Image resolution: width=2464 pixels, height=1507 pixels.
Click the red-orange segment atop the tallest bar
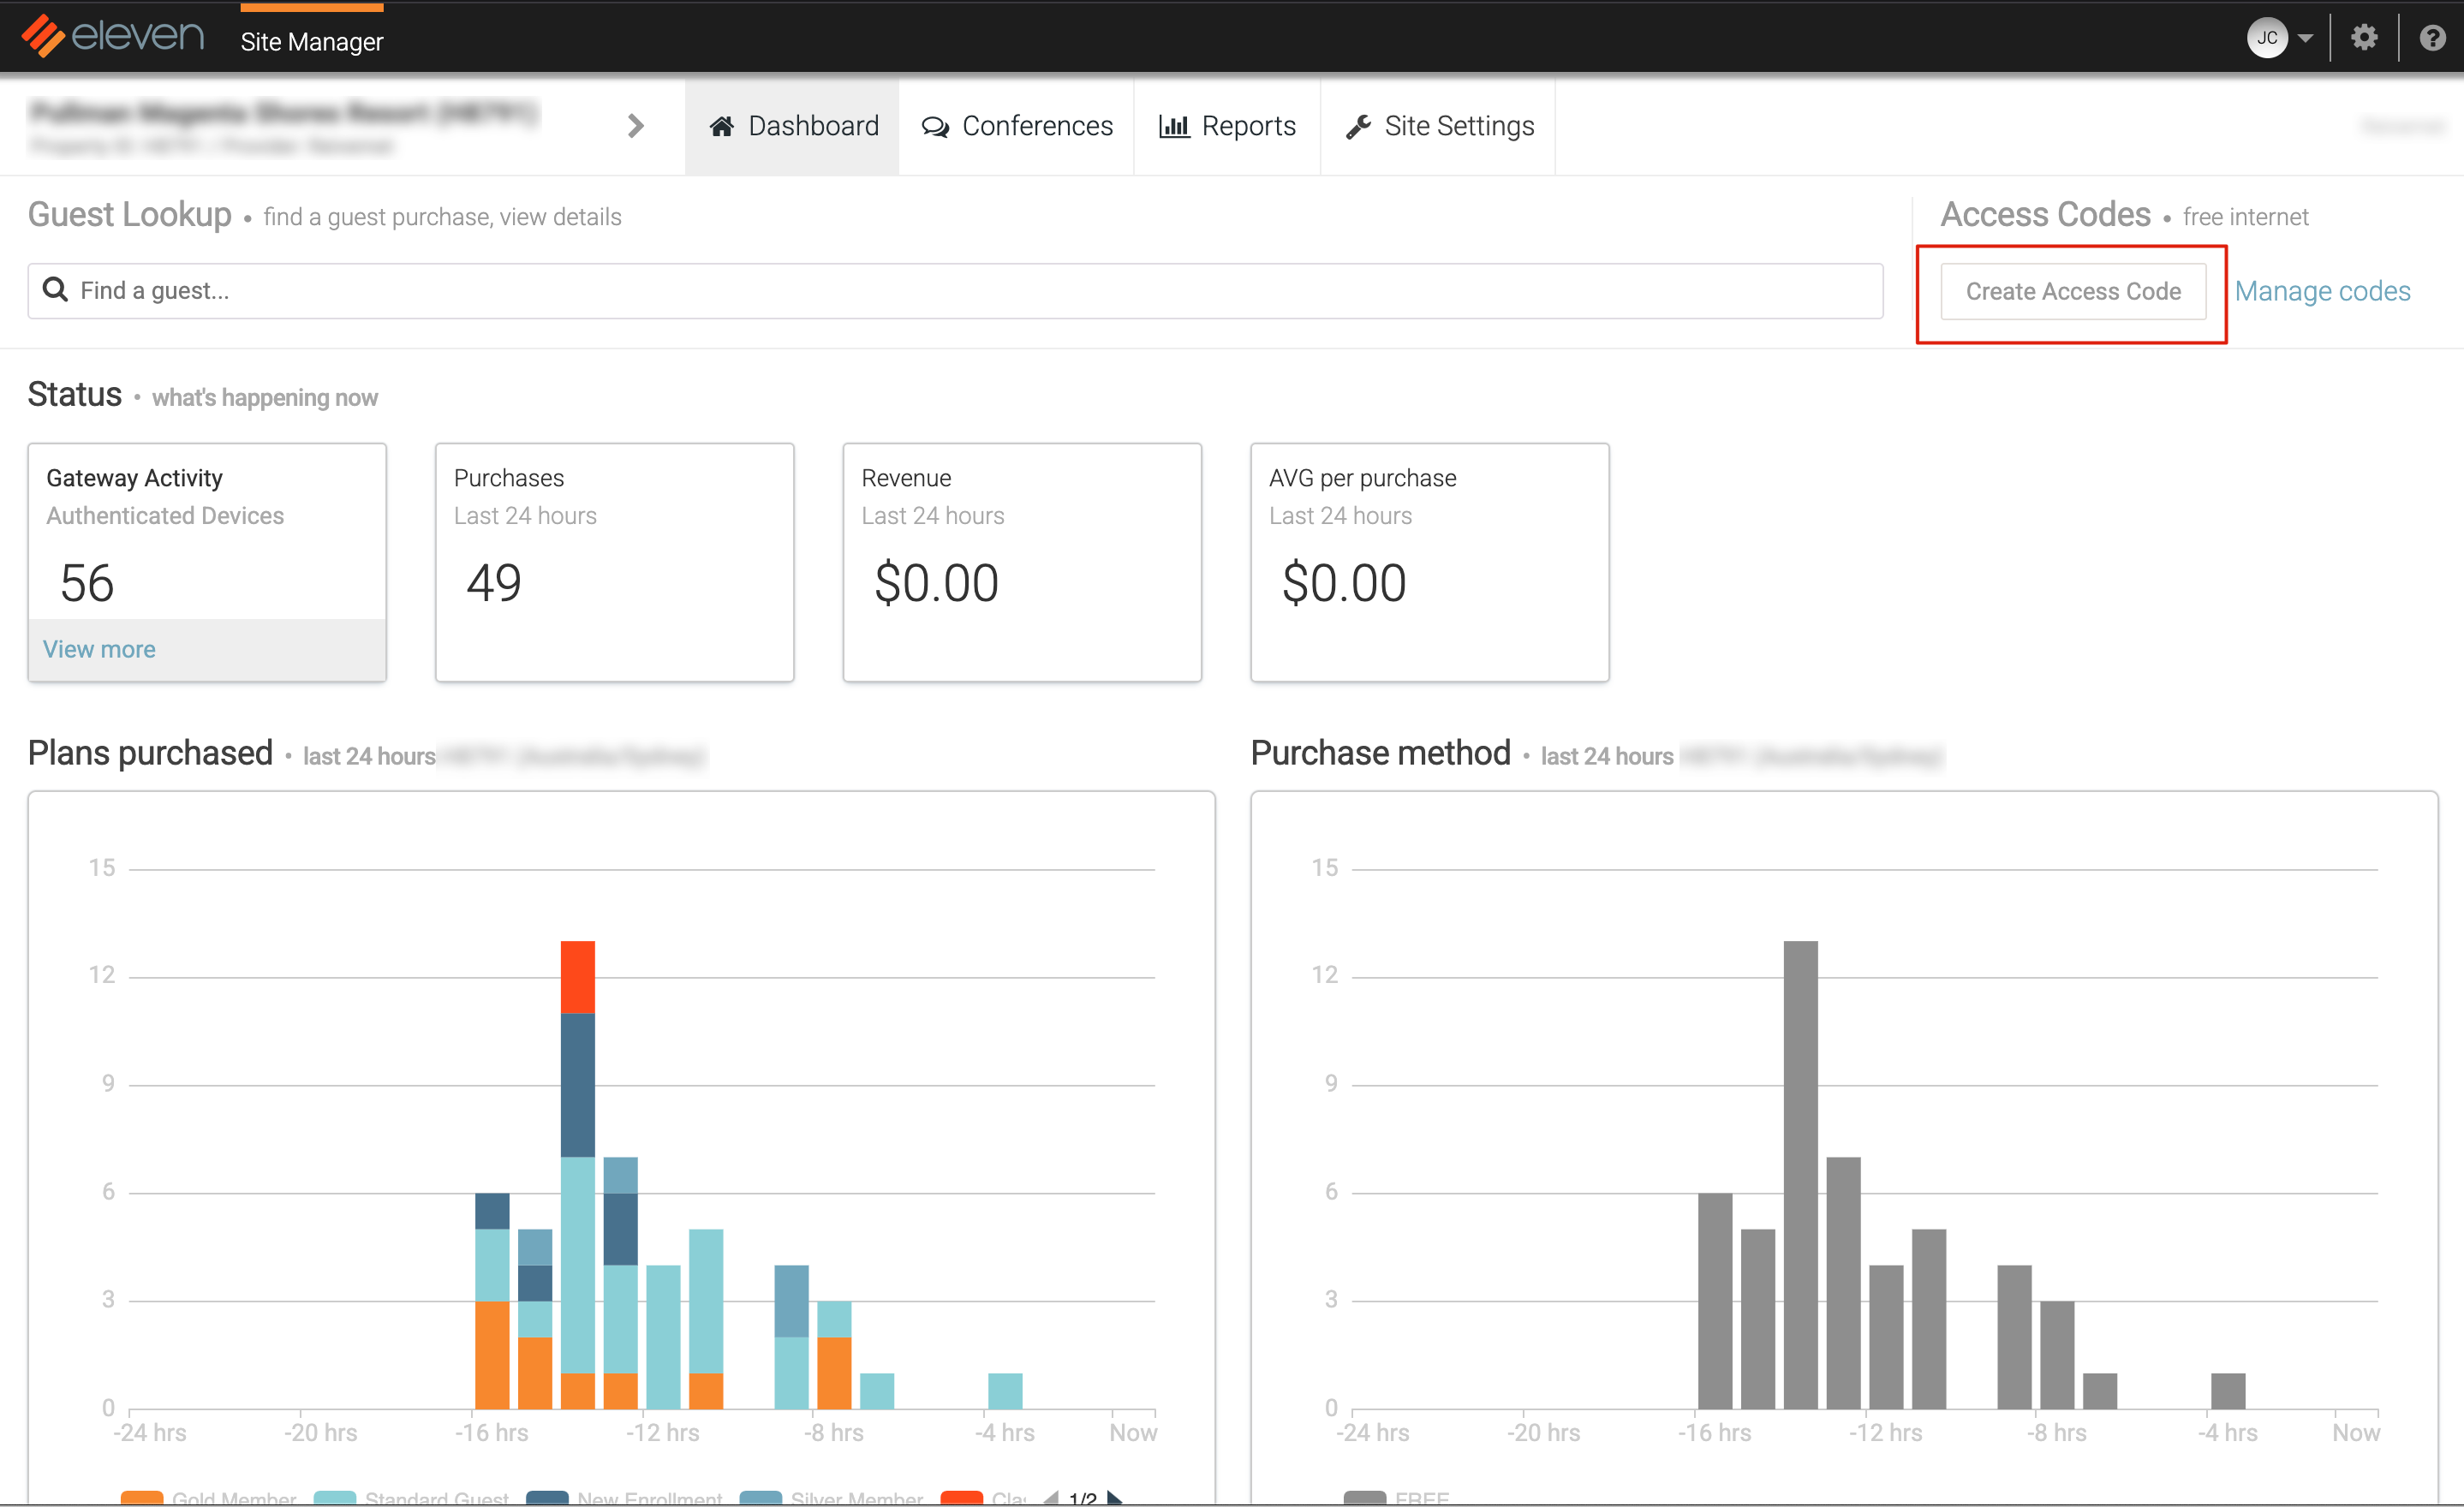577,977
